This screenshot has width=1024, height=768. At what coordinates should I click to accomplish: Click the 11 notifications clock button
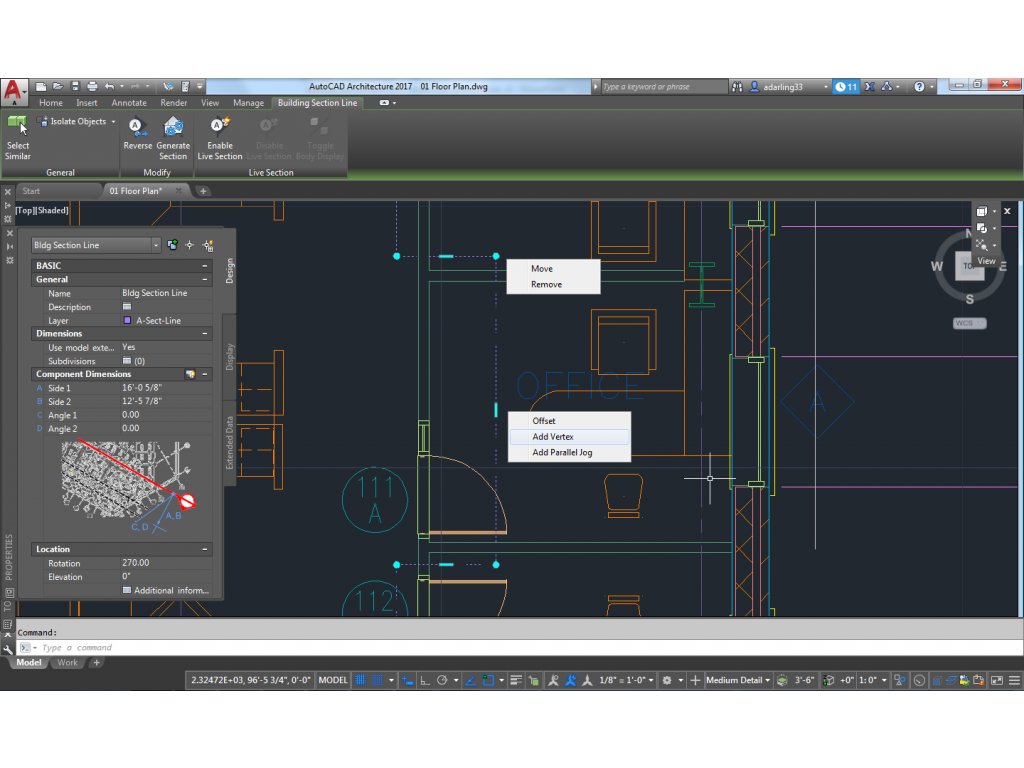pos(846,86)
